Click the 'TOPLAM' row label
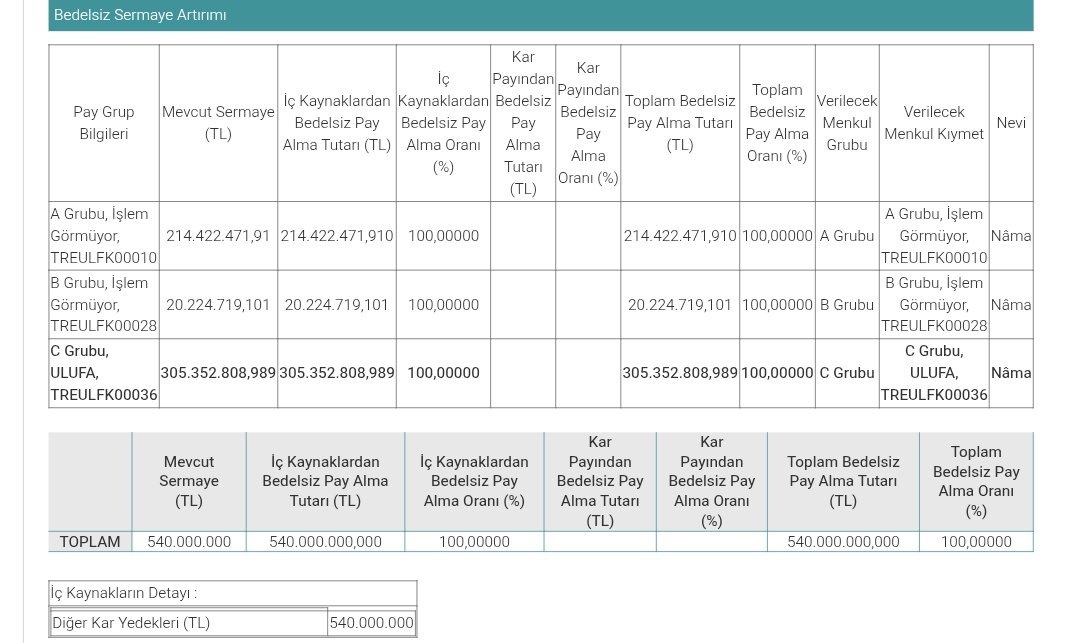 [x=90, y=542]
